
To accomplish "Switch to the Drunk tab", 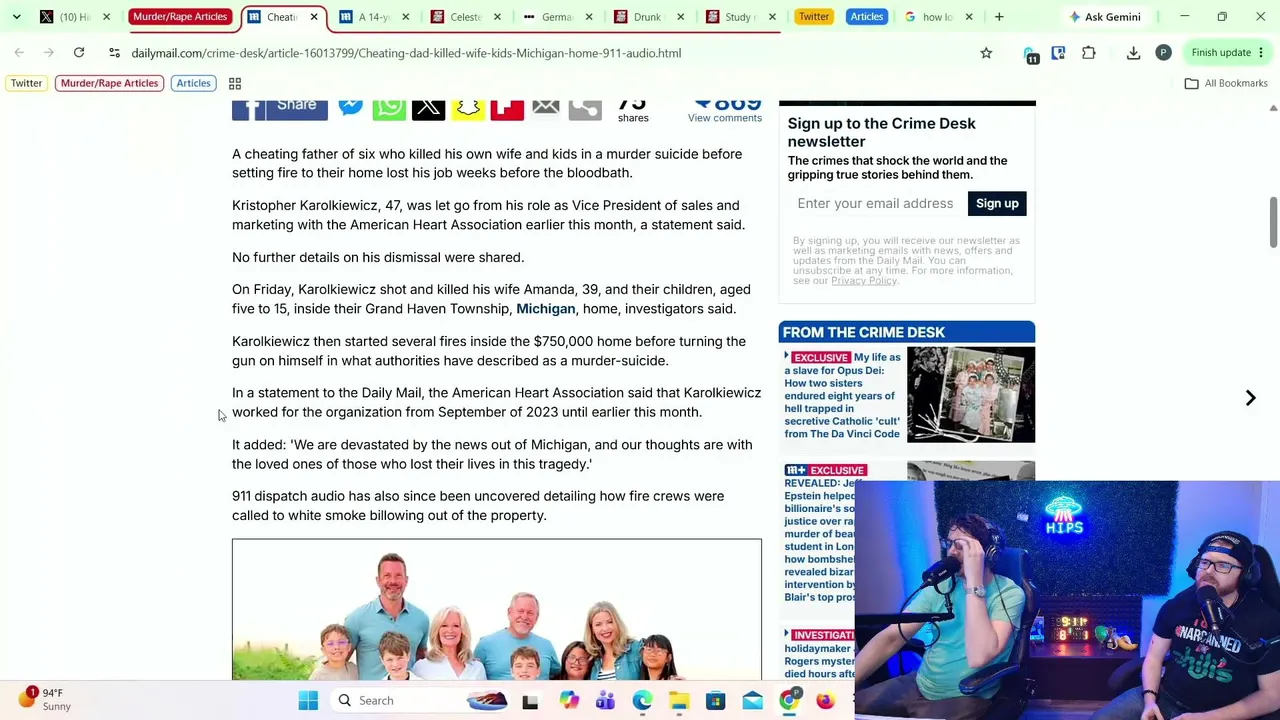I will [x=647, y=17].
